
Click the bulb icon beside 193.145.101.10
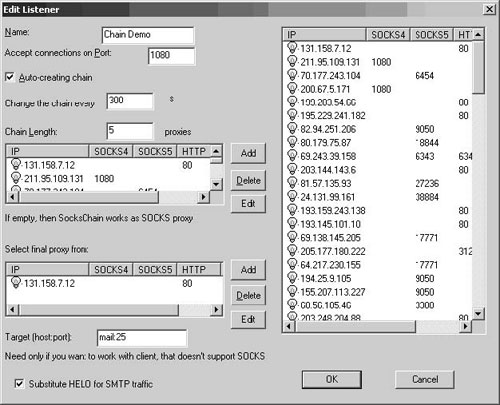click(292, 224)
